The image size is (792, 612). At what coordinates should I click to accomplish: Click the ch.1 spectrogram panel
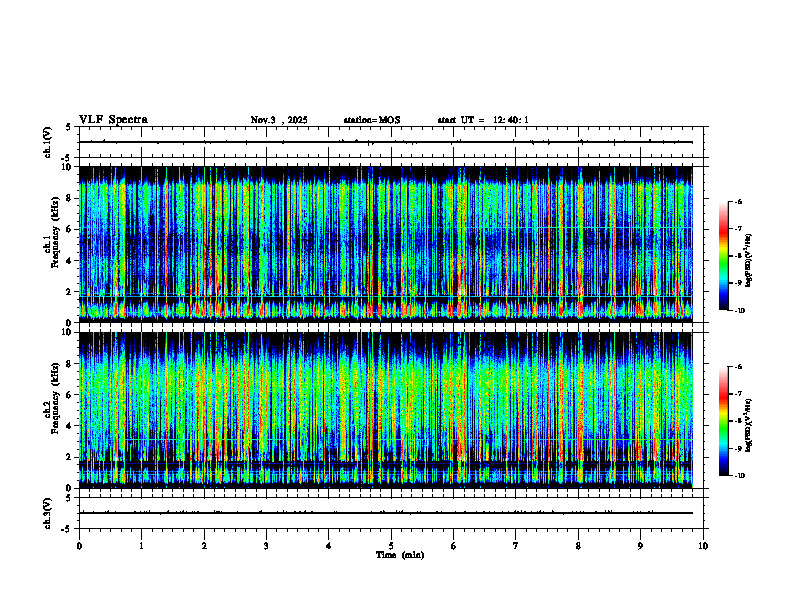[386, 244]
